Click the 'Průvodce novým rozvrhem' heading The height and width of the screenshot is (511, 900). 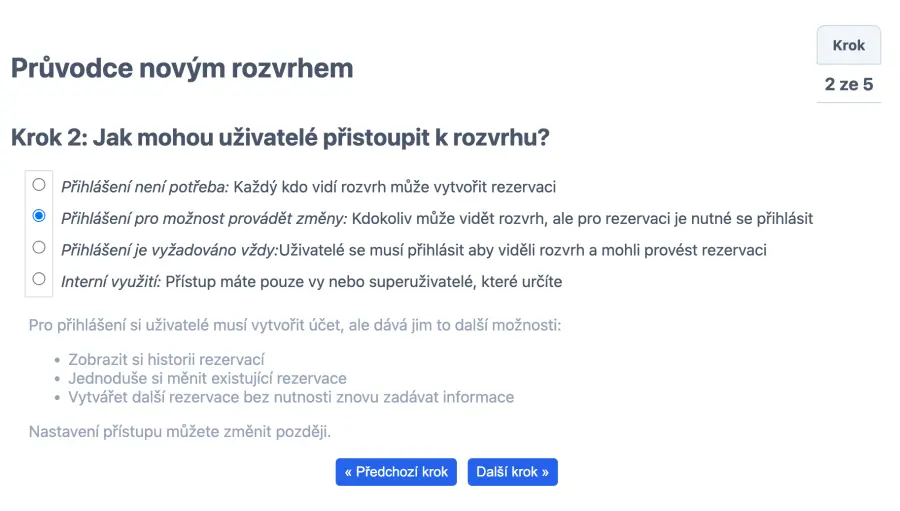tap(182, 68)
